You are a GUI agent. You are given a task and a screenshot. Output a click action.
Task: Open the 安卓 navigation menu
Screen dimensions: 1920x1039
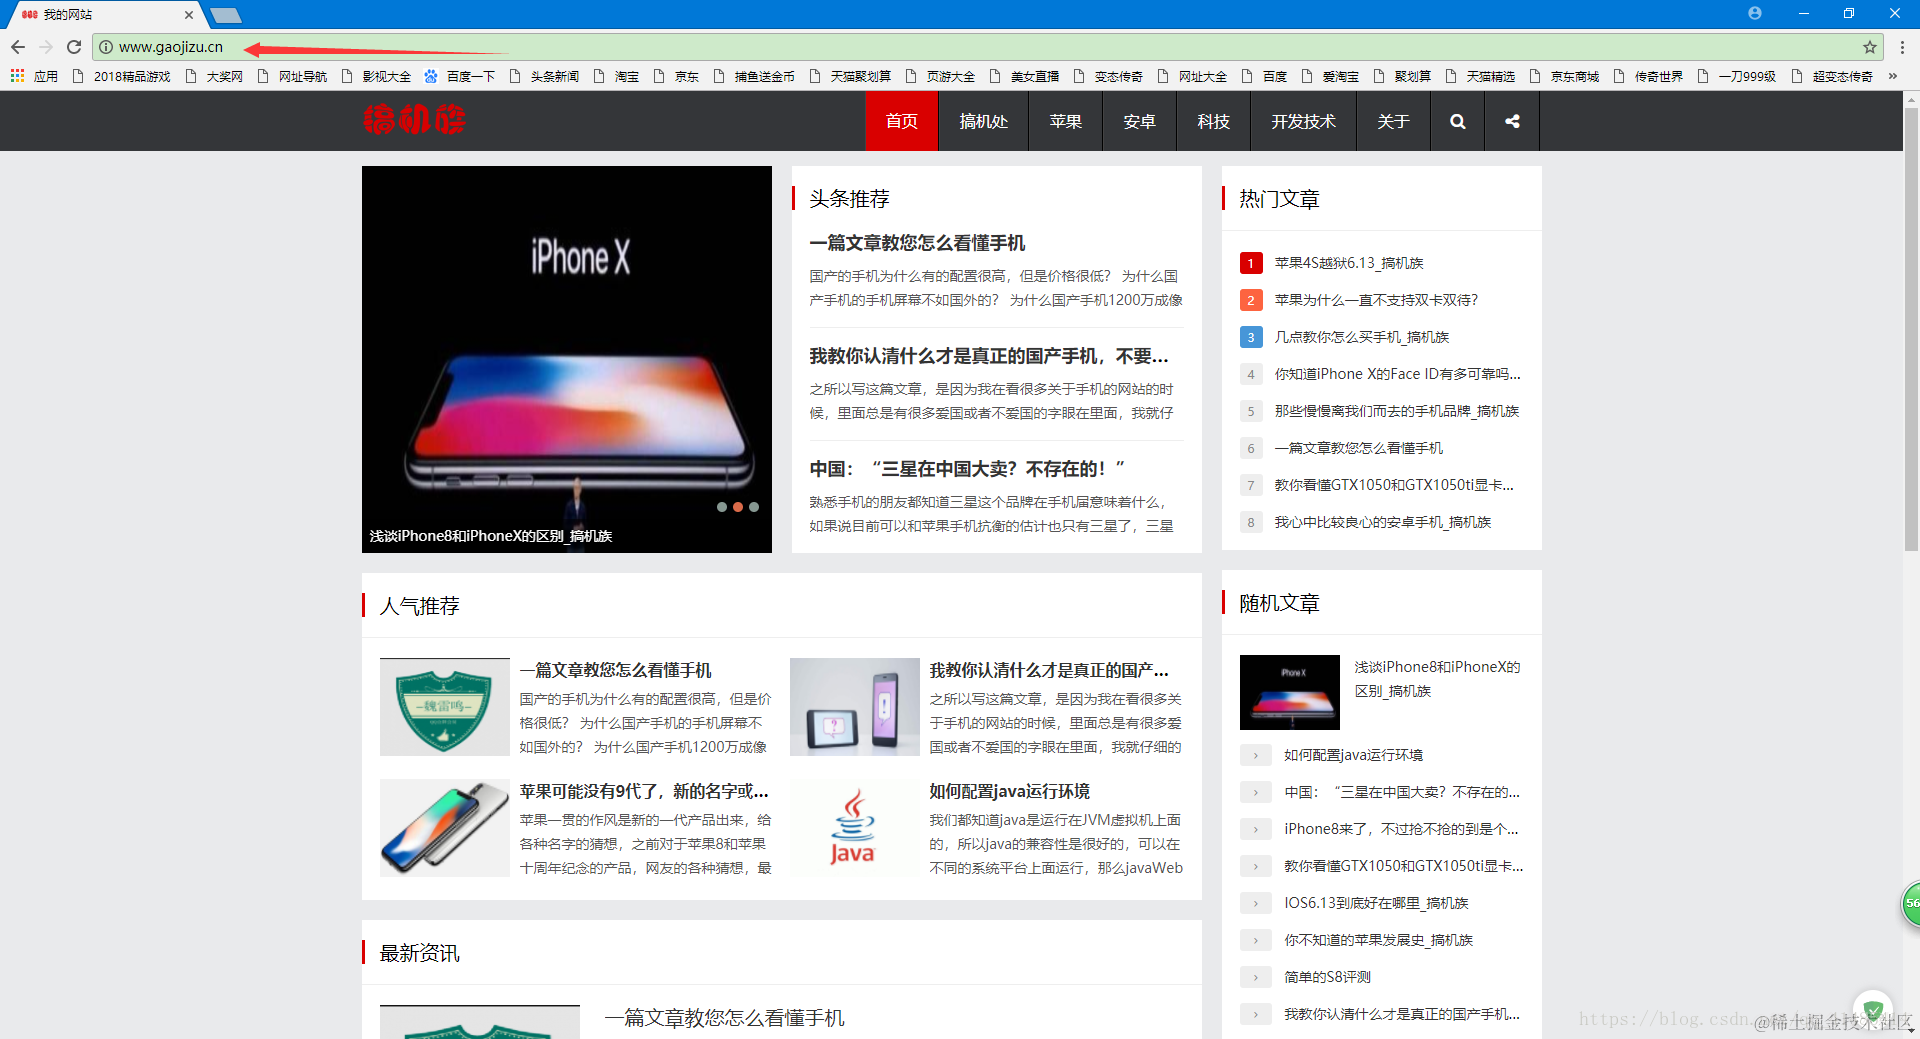[1139, 121]
